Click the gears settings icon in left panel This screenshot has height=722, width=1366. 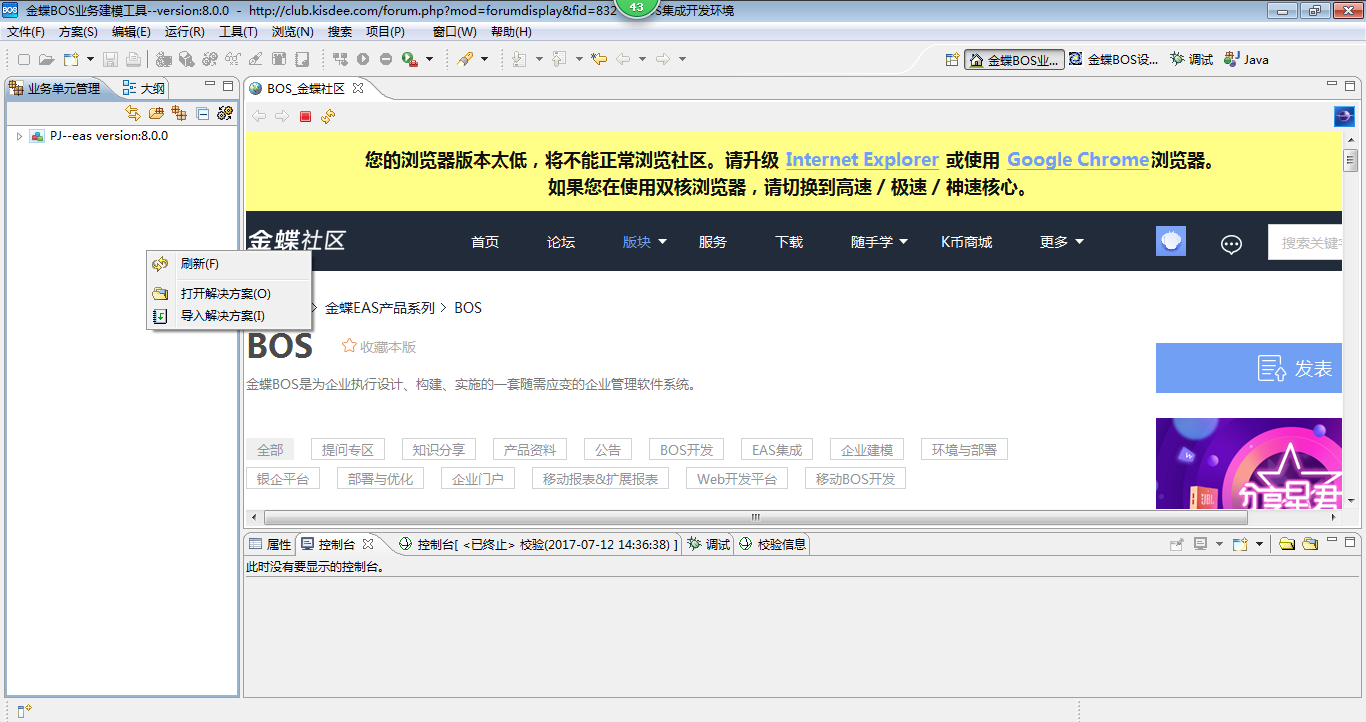click(225, 113)
